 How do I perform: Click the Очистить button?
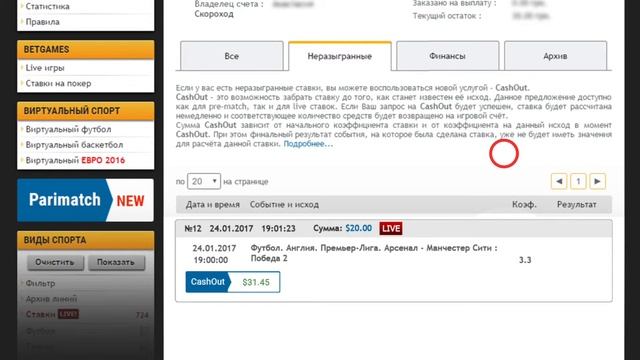tap(55, 262)
